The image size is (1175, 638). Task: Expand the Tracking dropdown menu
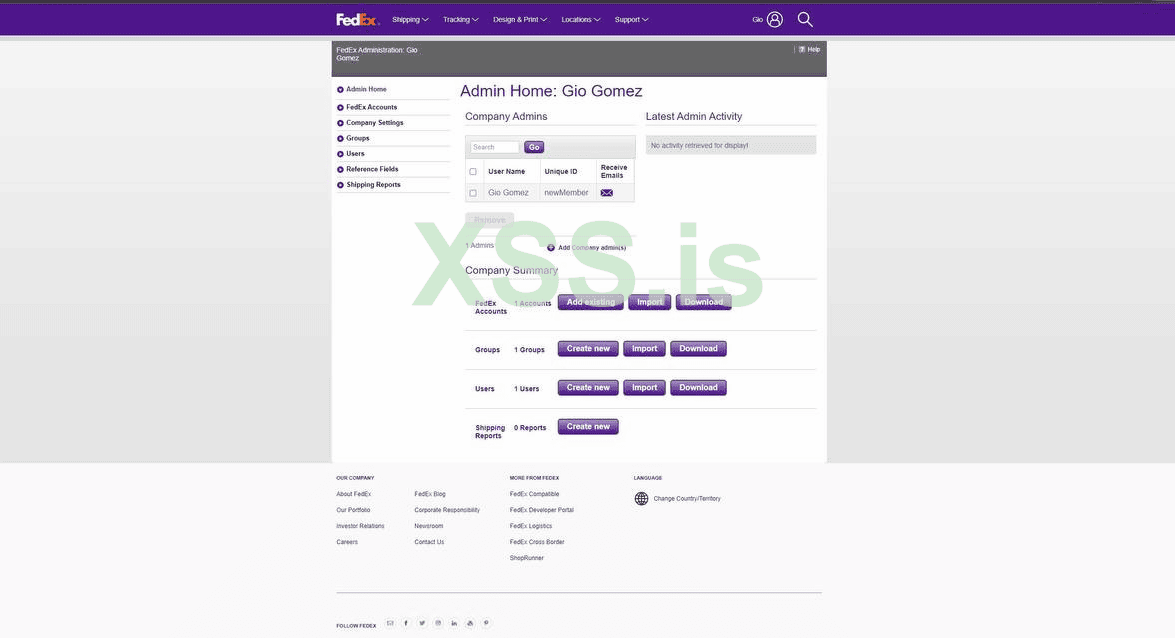click(460, 19)
